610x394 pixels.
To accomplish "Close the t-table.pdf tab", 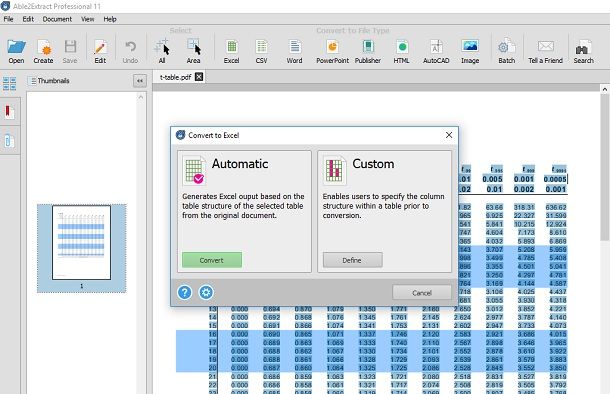I will coord(199,77).
